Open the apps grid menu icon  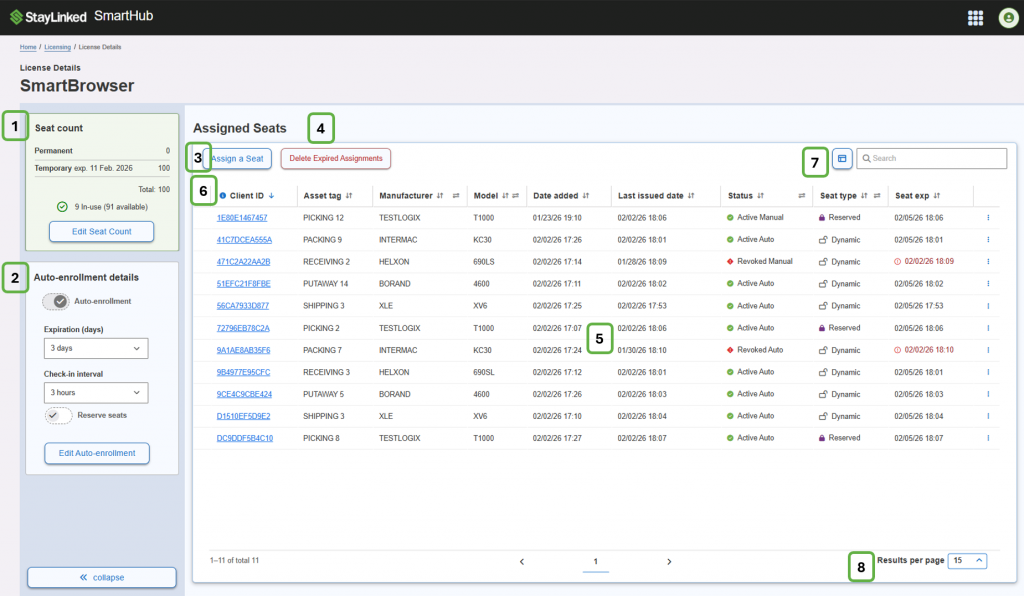975,17
